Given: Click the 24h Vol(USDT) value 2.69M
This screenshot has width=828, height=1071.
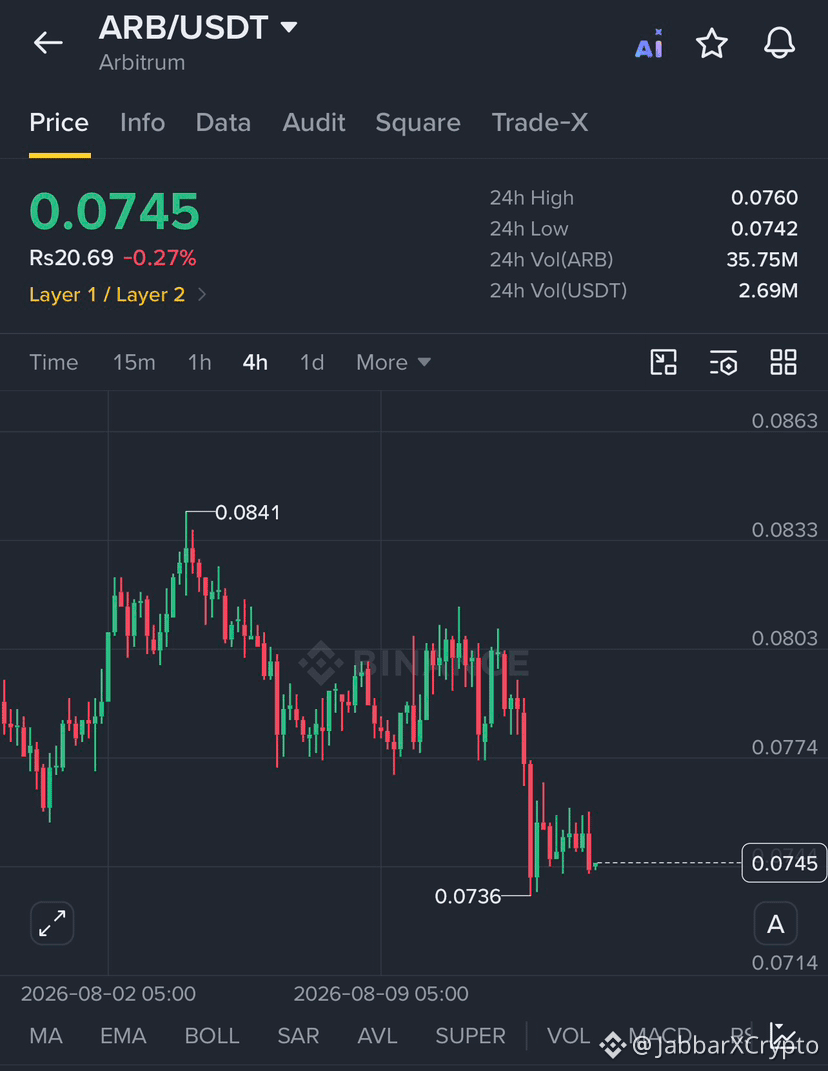Looking at the screenshot, I should [x=768, y=290].
